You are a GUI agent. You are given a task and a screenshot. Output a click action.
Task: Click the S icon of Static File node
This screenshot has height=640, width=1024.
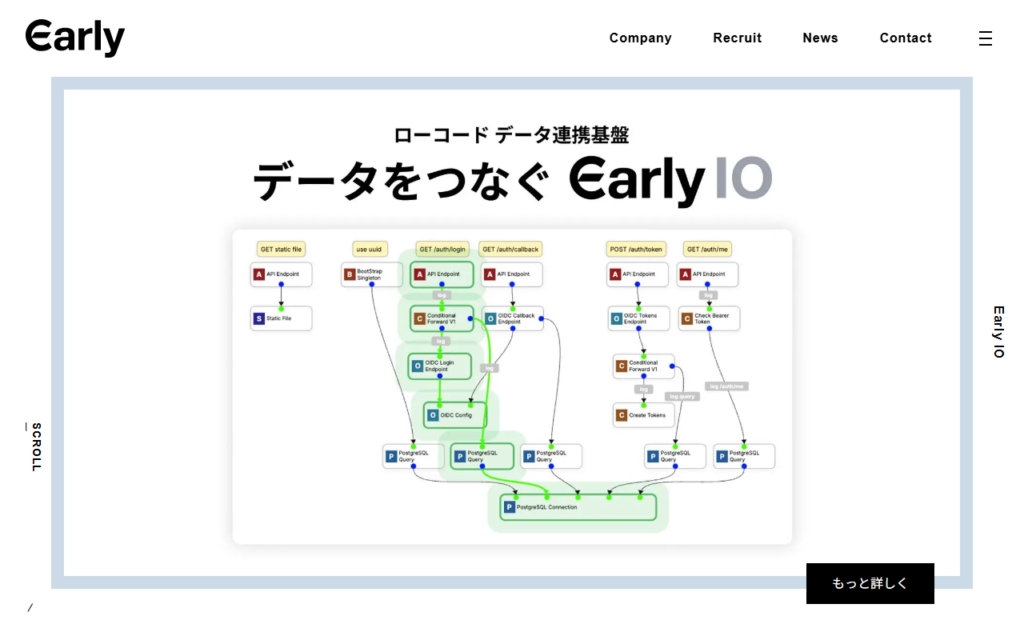pyautogui.click(x=259, y=319)
